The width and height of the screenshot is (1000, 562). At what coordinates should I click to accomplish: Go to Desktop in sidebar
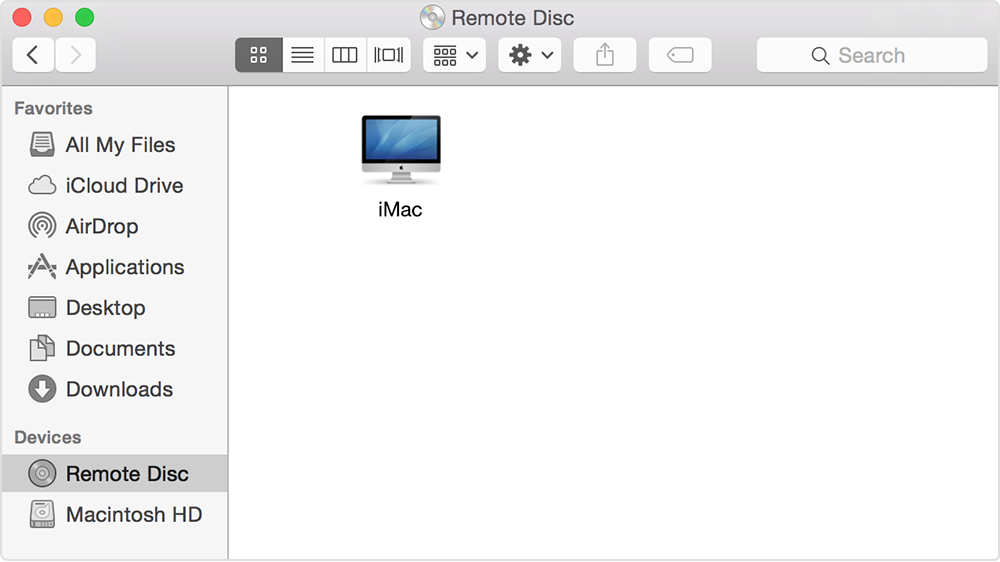point(115,307)
